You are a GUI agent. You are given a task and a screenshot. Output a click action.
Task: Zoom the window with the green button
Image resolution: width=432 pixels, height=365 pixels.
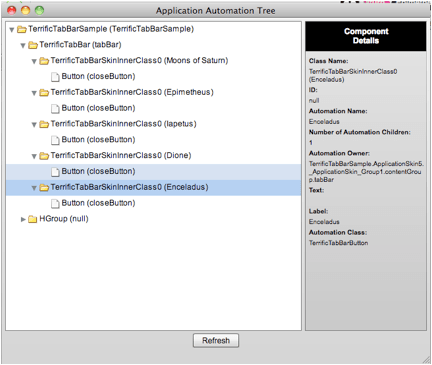click(x=40, y=11)
